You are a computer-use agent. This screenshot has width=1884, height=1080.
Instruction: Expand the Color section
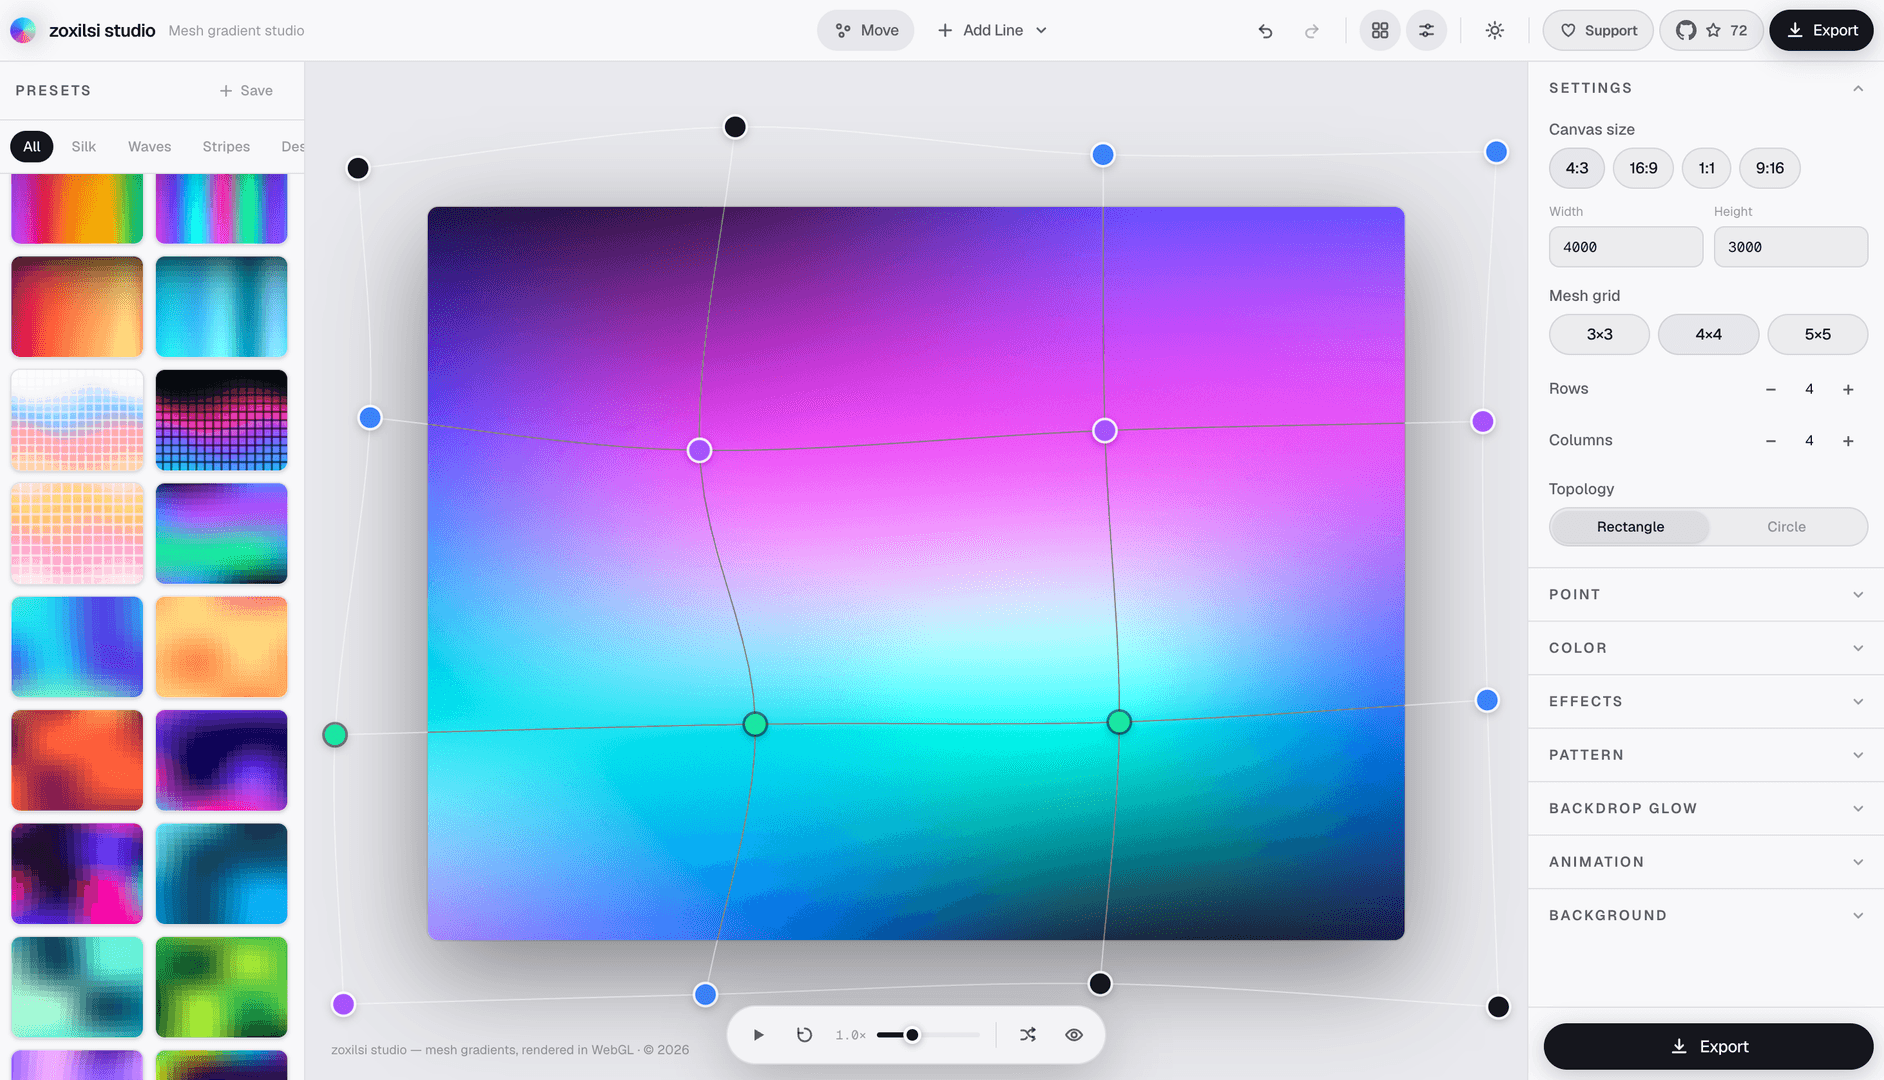click(1706, 648)
